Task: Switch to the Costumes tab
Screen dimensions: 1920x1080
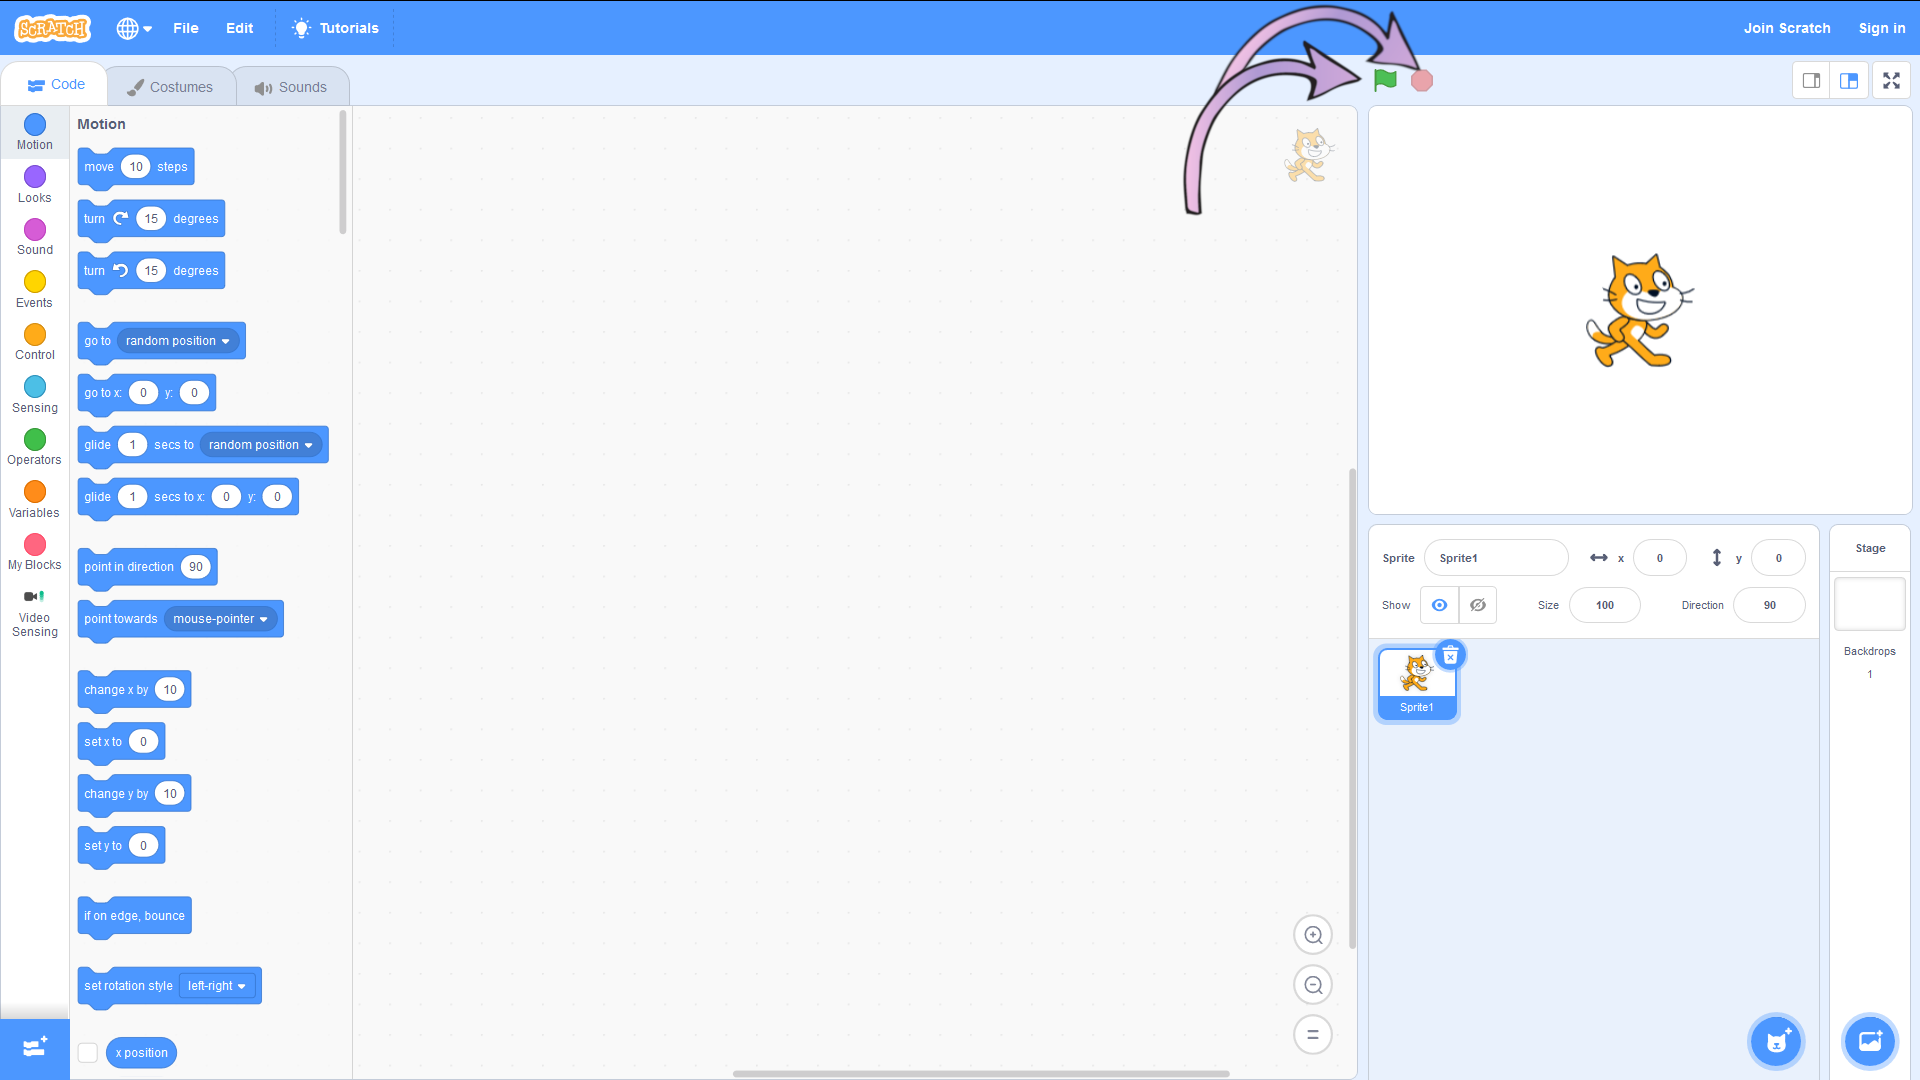Action: pyautogui.click(x=170, y=87)
